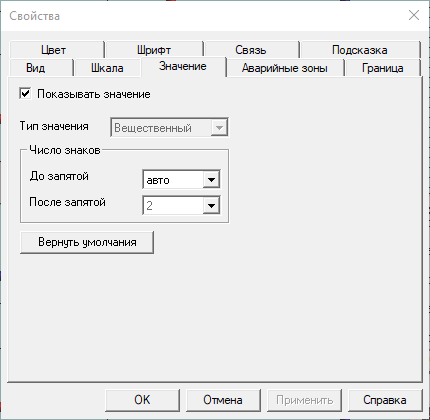Image resolution: width=430 pixels, height=420 pixels.
Task: Switch to the Шрифт tab
Action: [154, 50]
